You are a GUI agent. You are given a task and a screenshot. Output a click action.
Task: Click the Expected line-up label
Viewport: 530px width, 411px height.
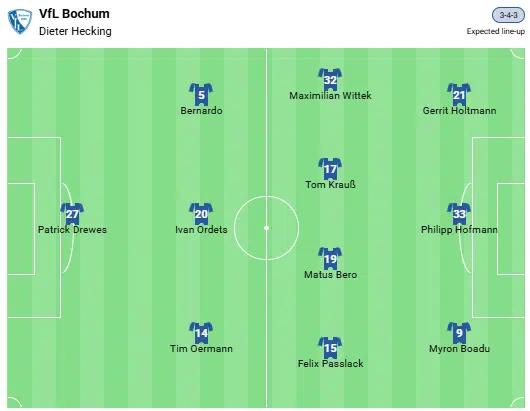[x=496, y=31]
